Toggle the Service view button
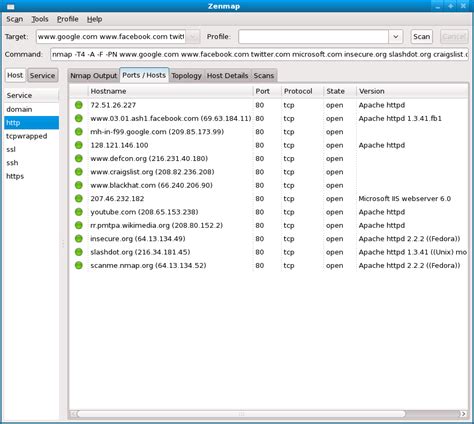Viewport: 474px width, 424px height. tap(42, 75)
